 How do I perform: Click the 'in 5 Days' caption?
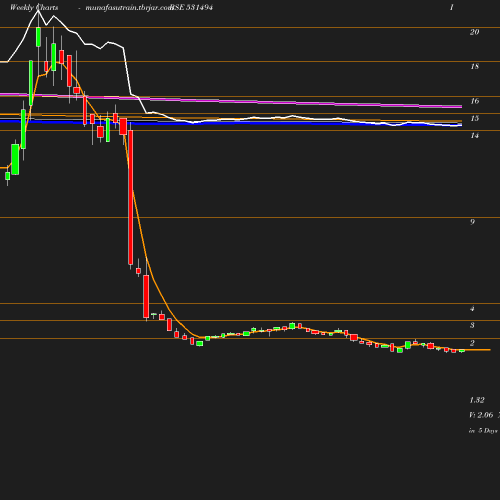pos(483,431)
